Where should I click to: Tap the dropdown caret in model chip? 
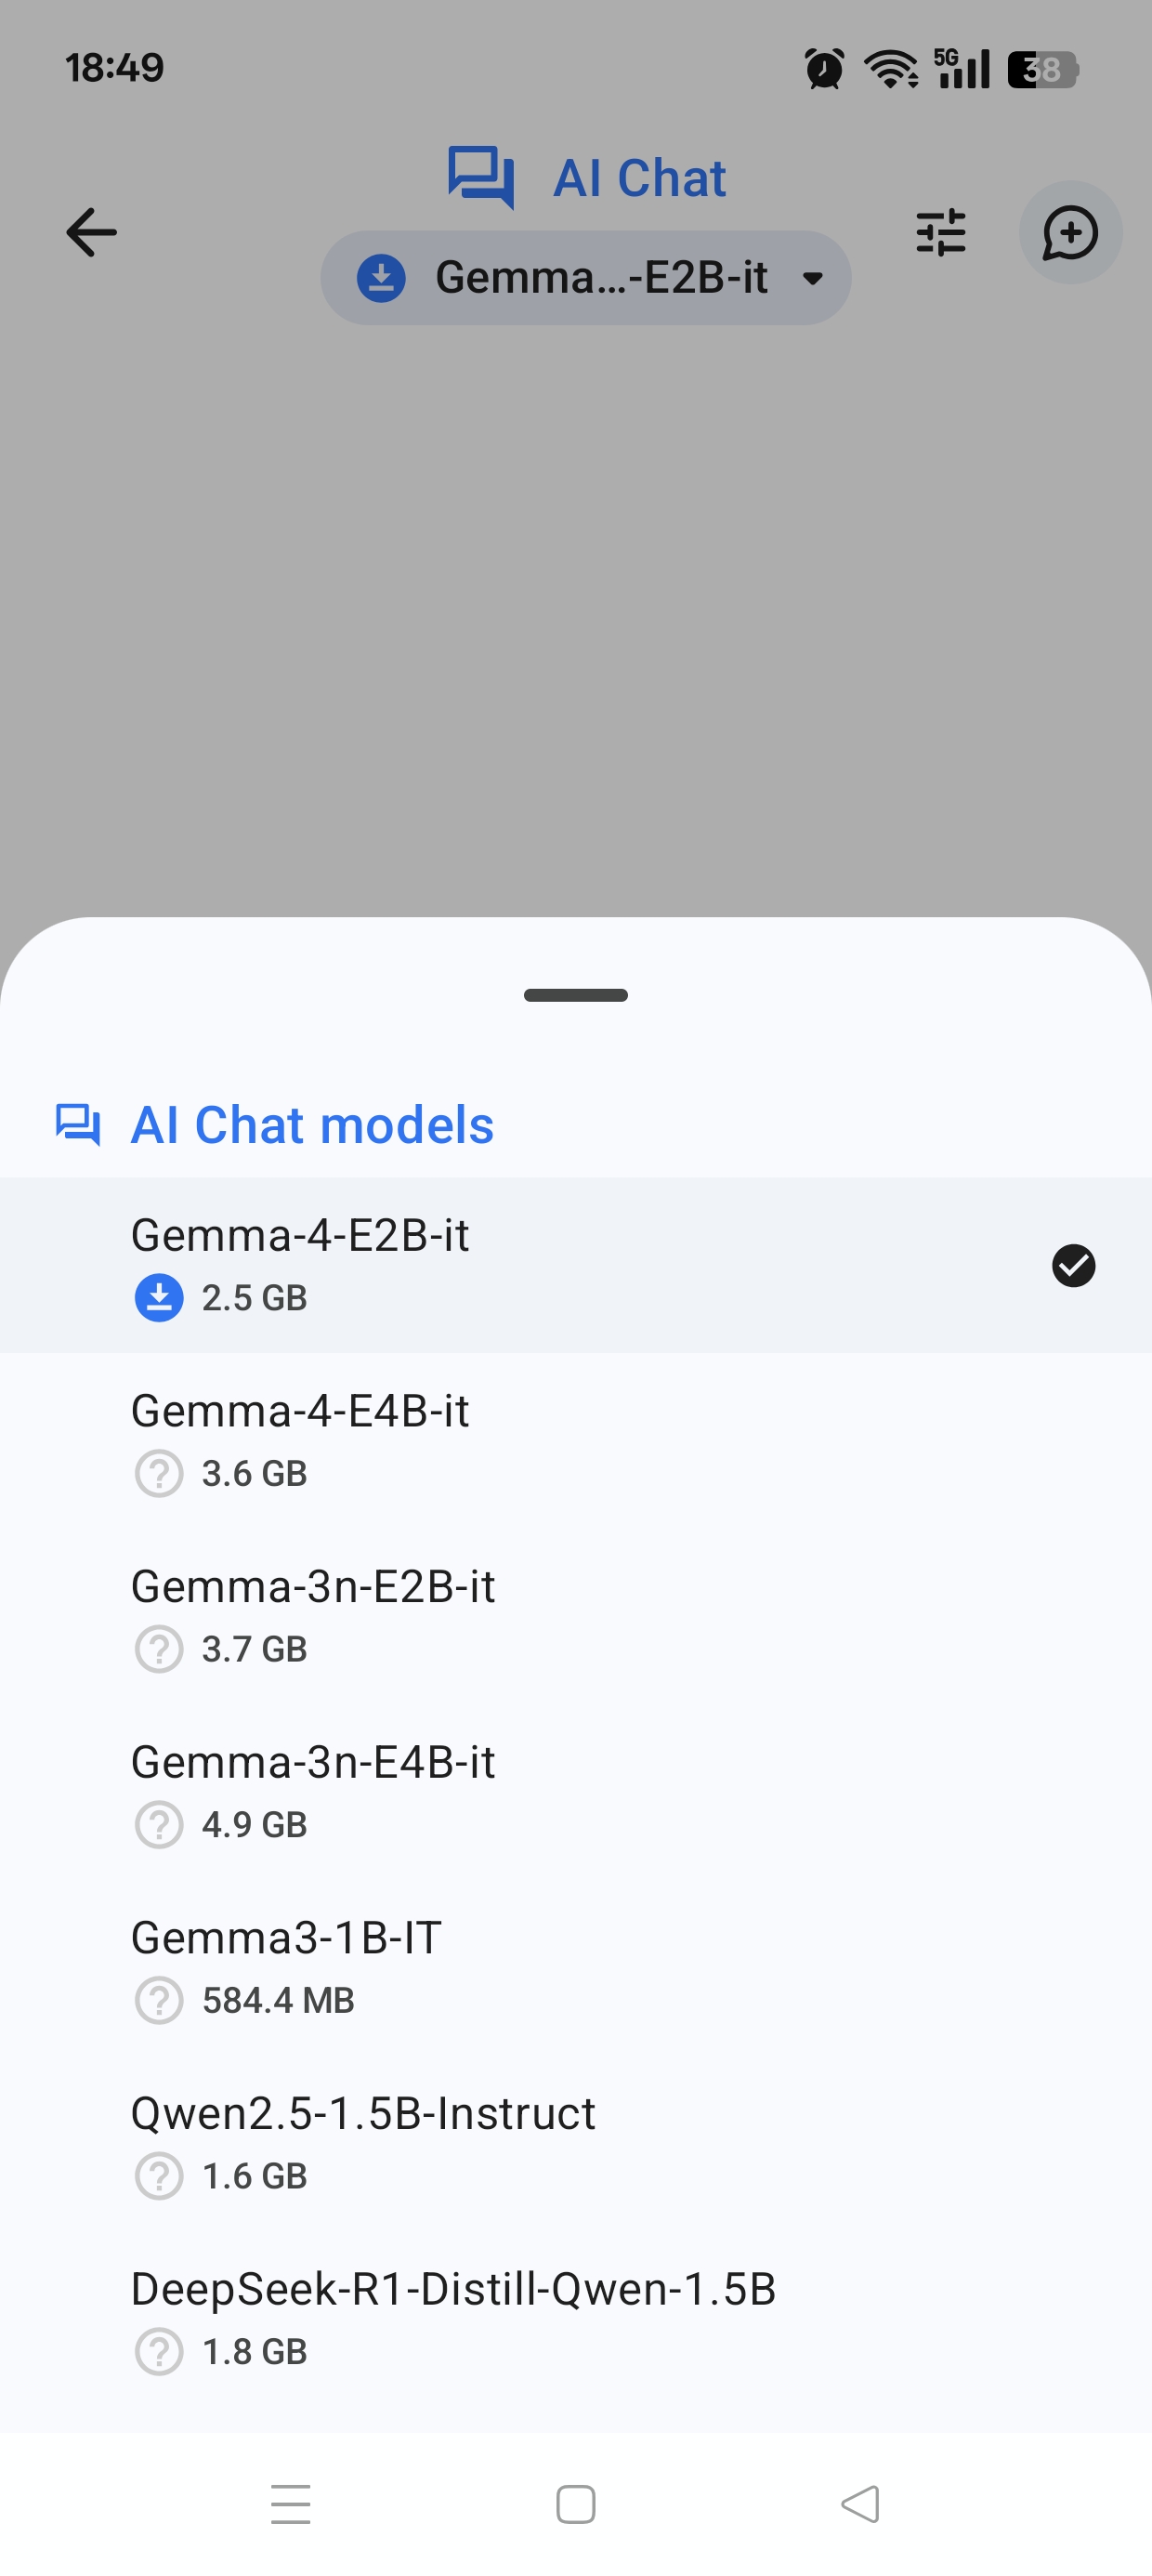813,278
